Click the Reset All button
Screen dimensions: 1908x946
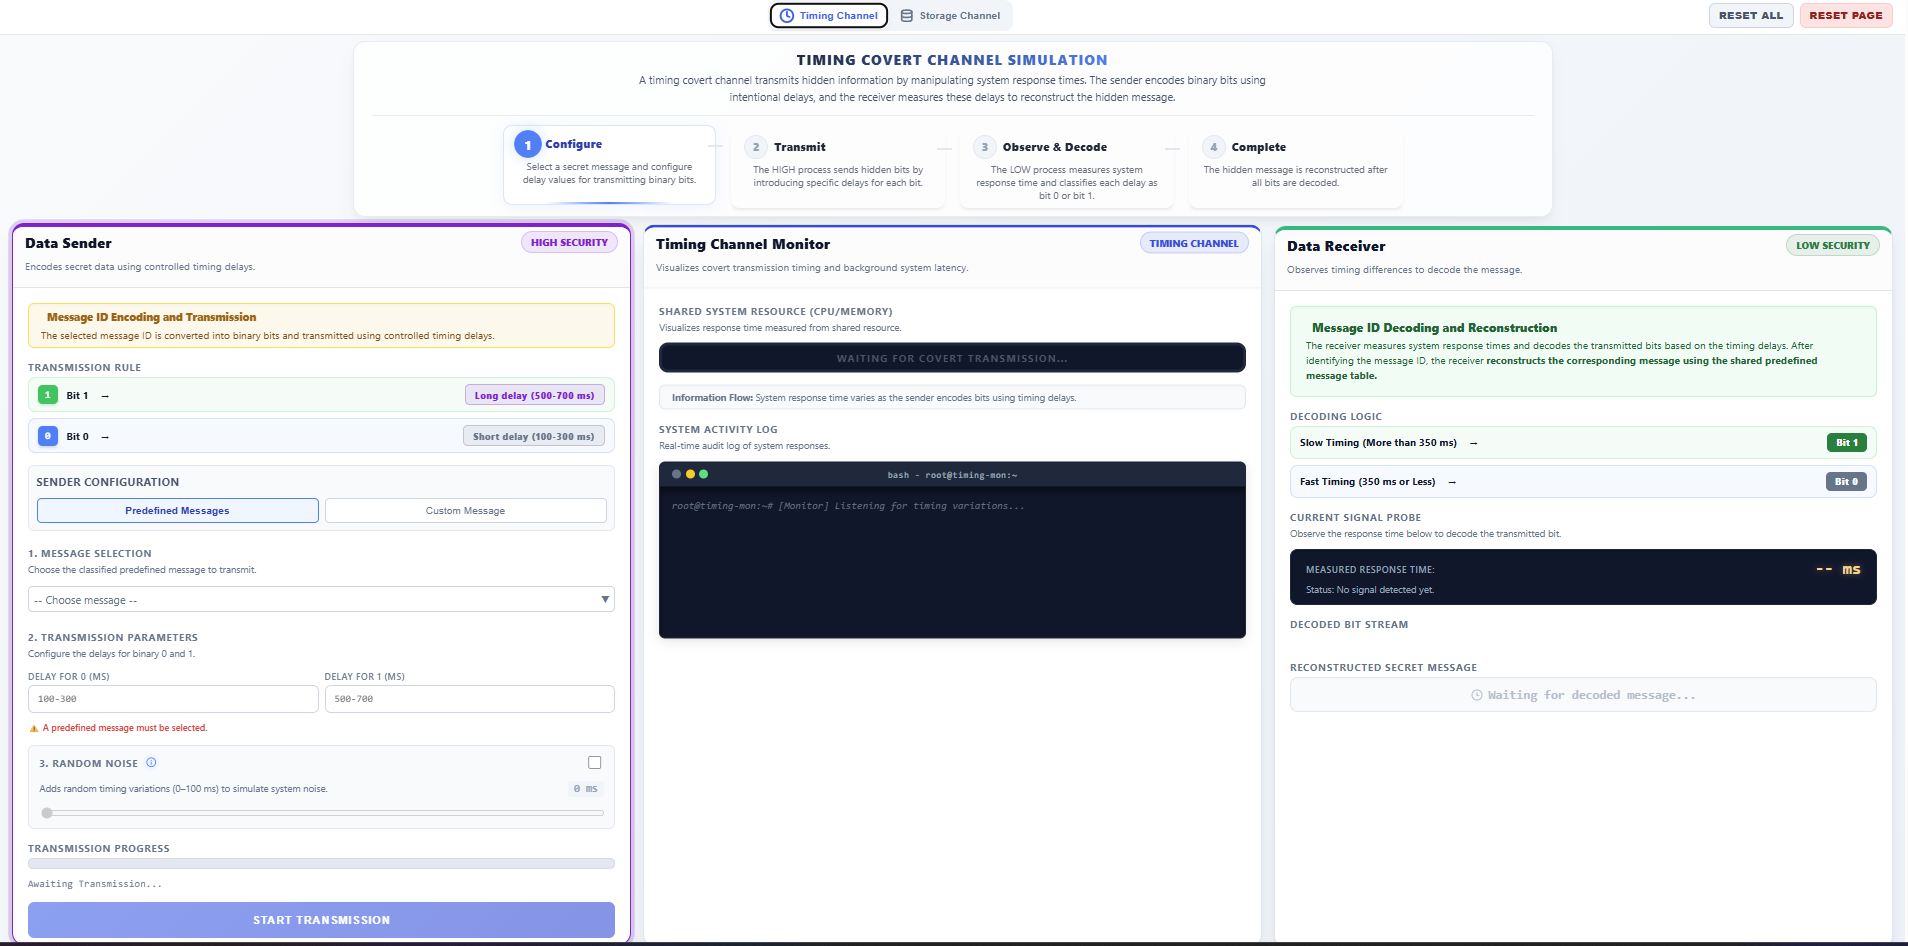tap(1750, 16)
